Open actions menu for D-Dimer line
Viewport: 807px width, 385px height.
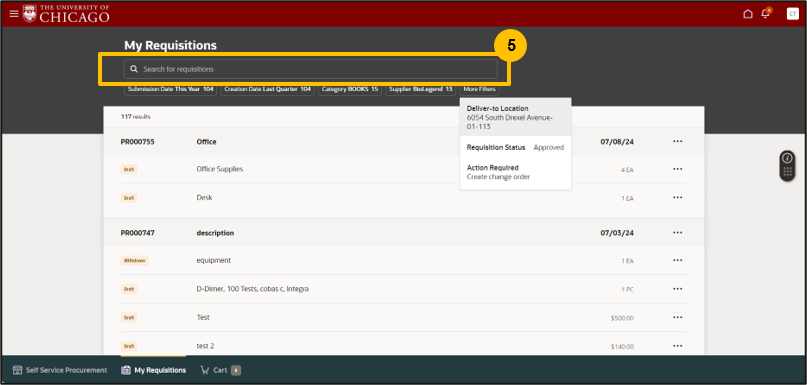point(677,289)
